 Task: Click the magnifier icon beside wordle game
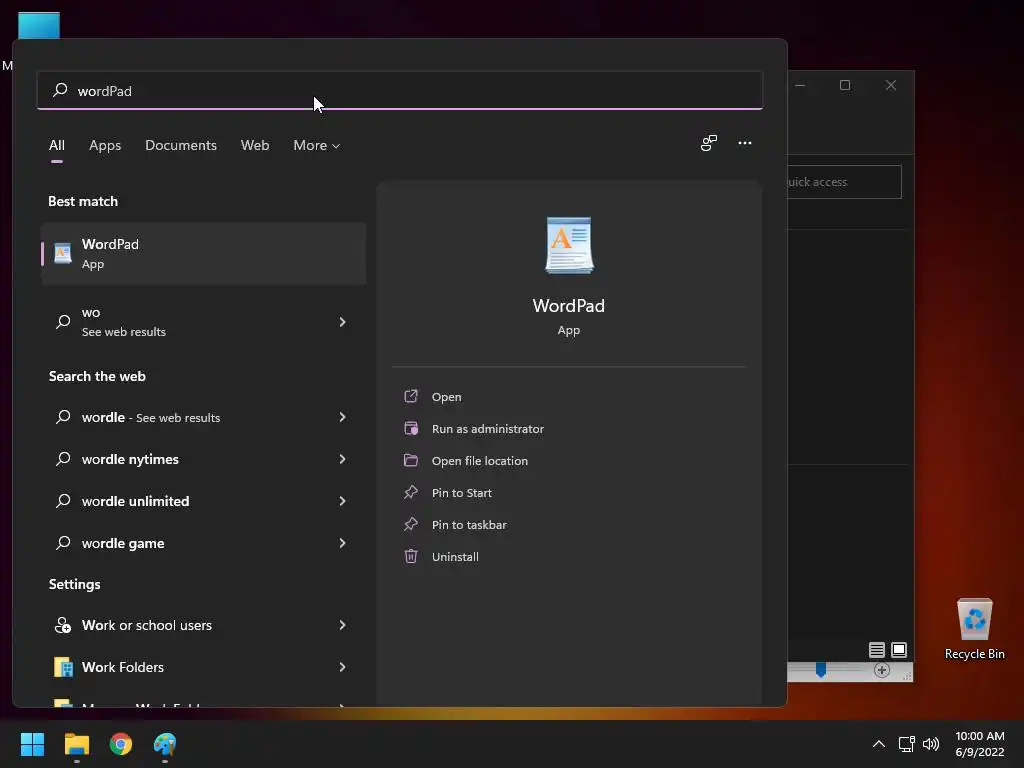click(x=63, y=543)
